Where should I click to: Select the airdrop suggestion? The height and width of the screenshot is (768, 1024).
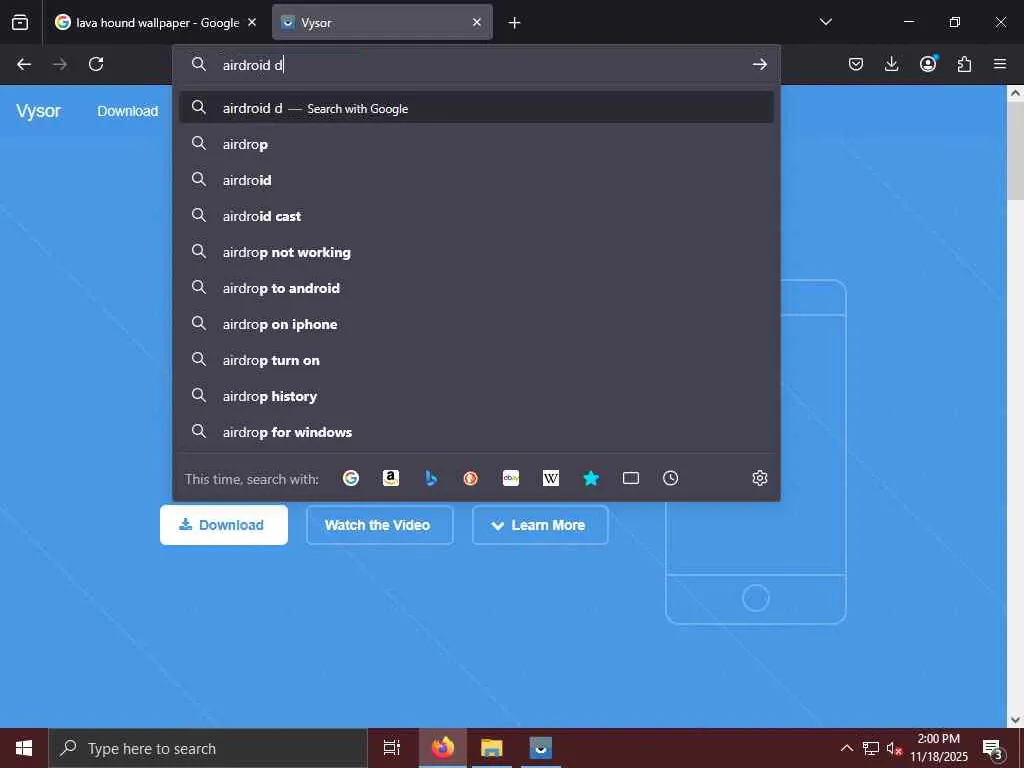[x=476, y=144]
